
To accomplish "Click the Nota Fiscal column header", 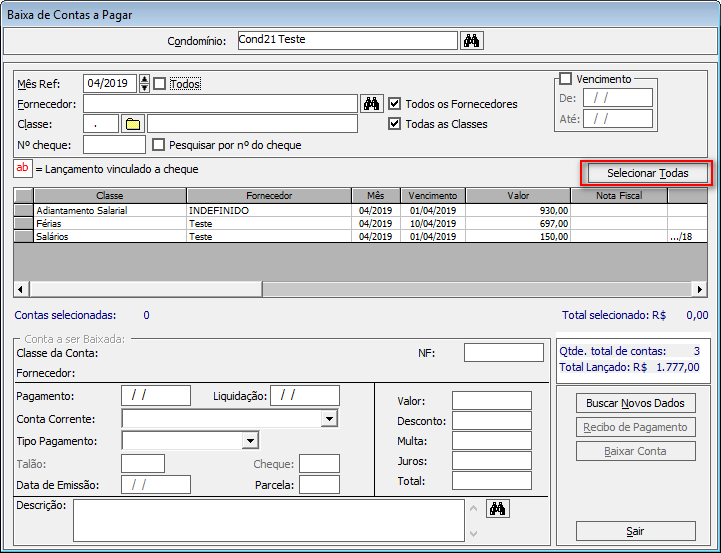I will [x=619, y=196].
